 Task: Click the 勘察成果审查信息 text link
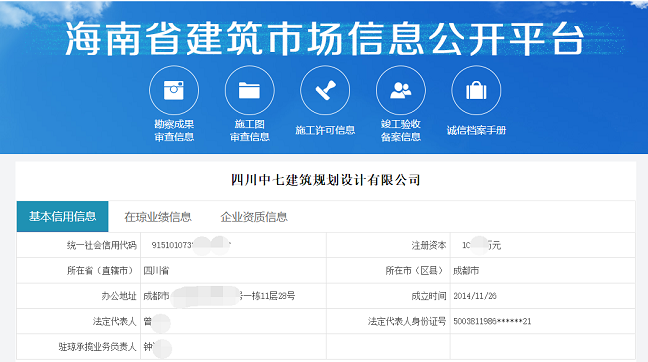coord(174,131)
